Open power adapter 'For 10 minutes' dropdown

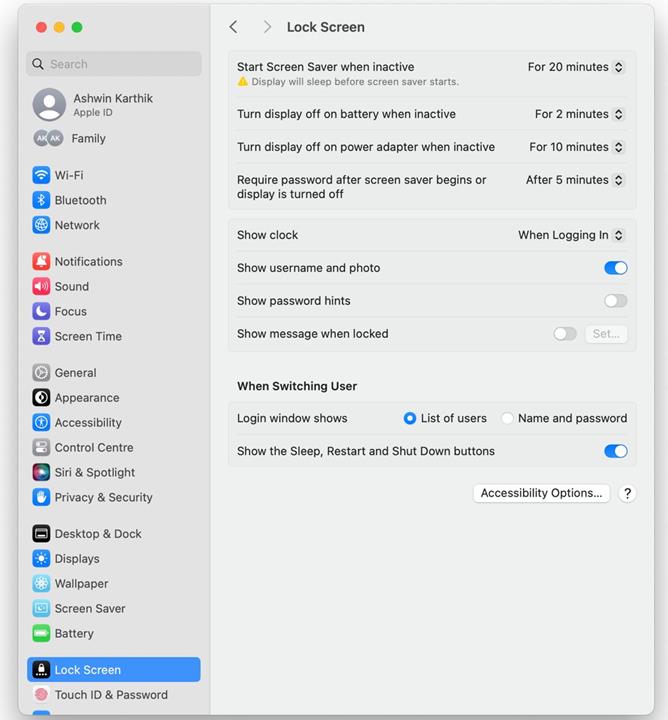[576, 147]
